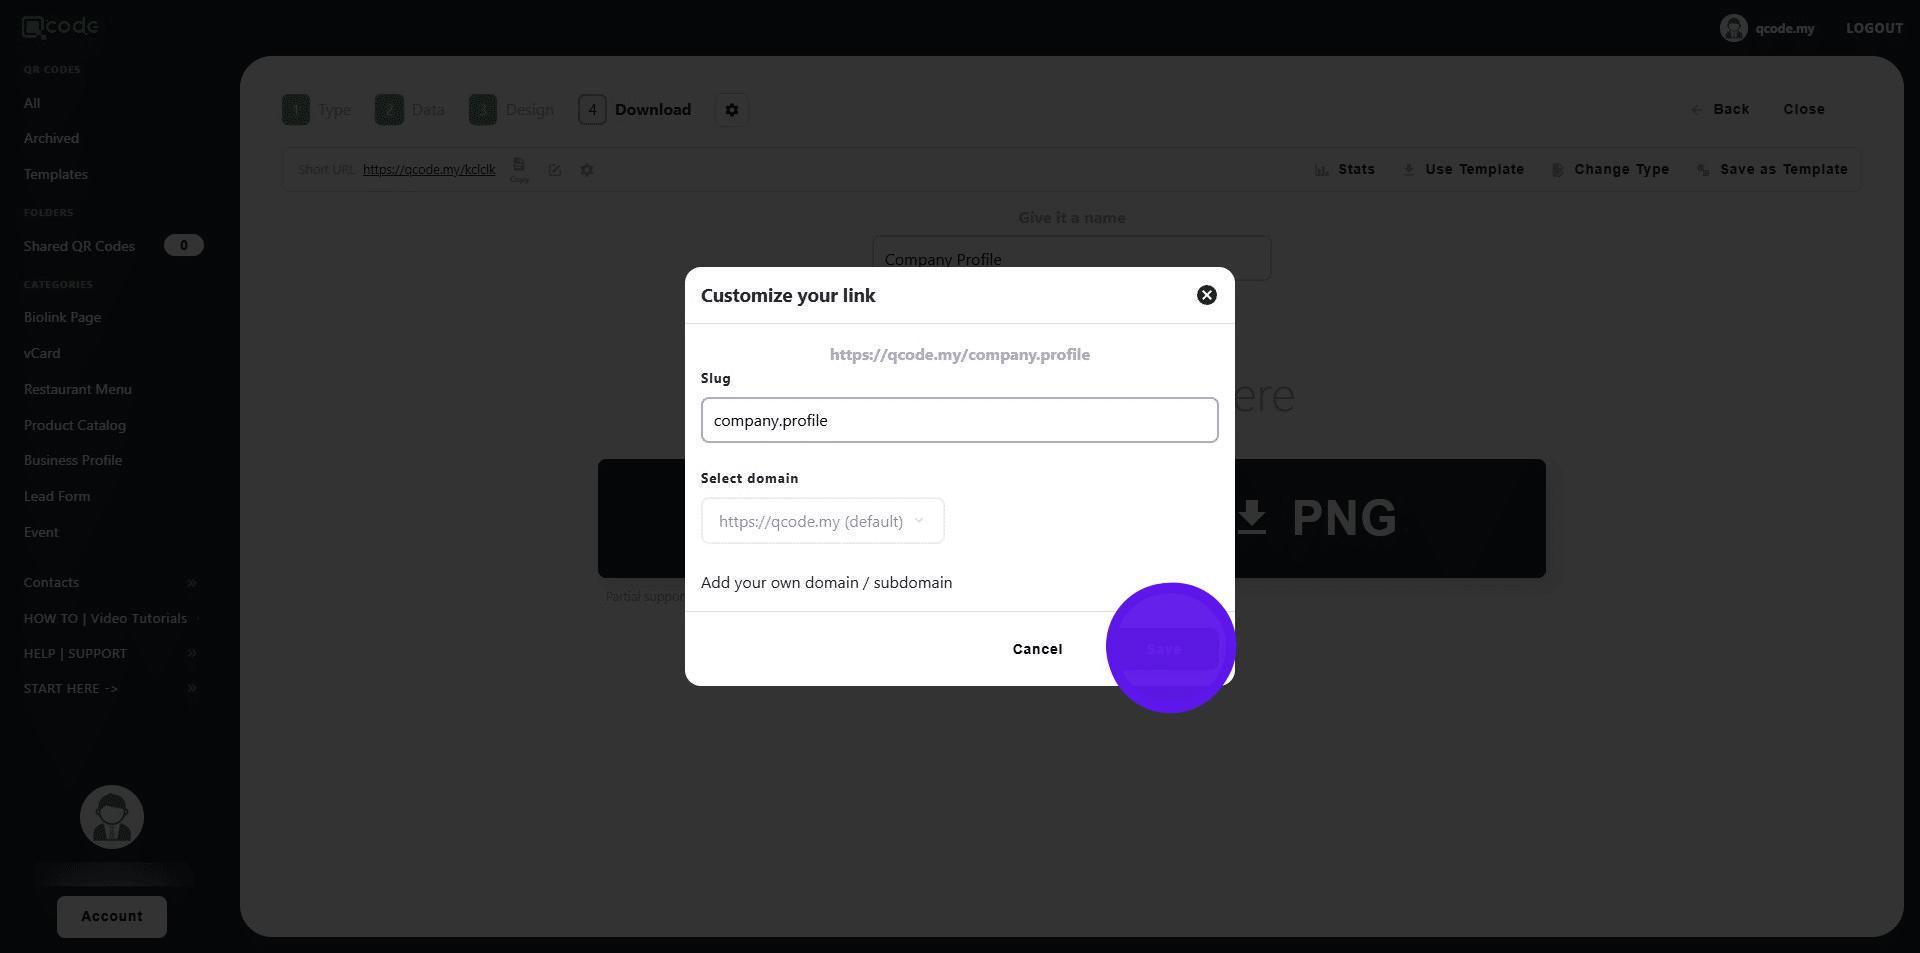
Task: Select the Restaurant Menu category
Action: [78, 390]
